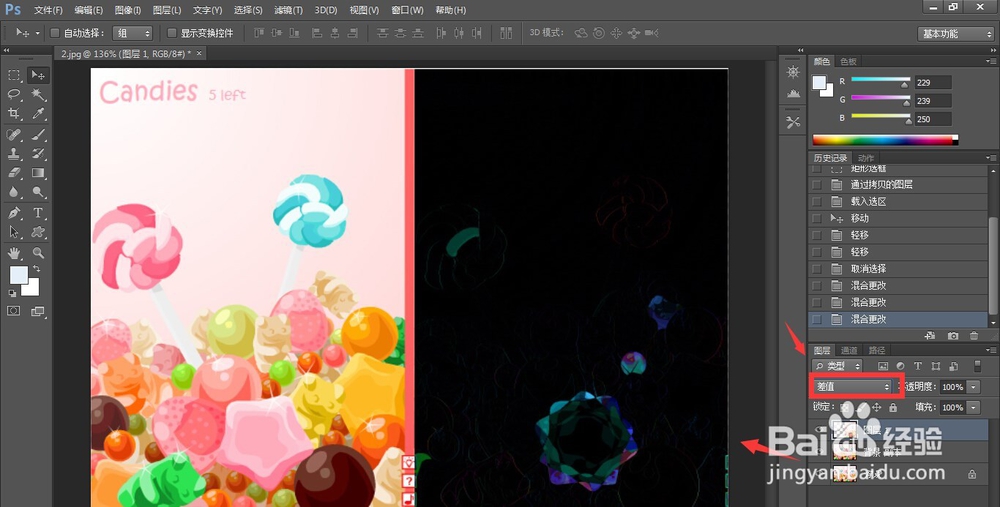Create a new snapshot via the camera icon

point(952,335)
